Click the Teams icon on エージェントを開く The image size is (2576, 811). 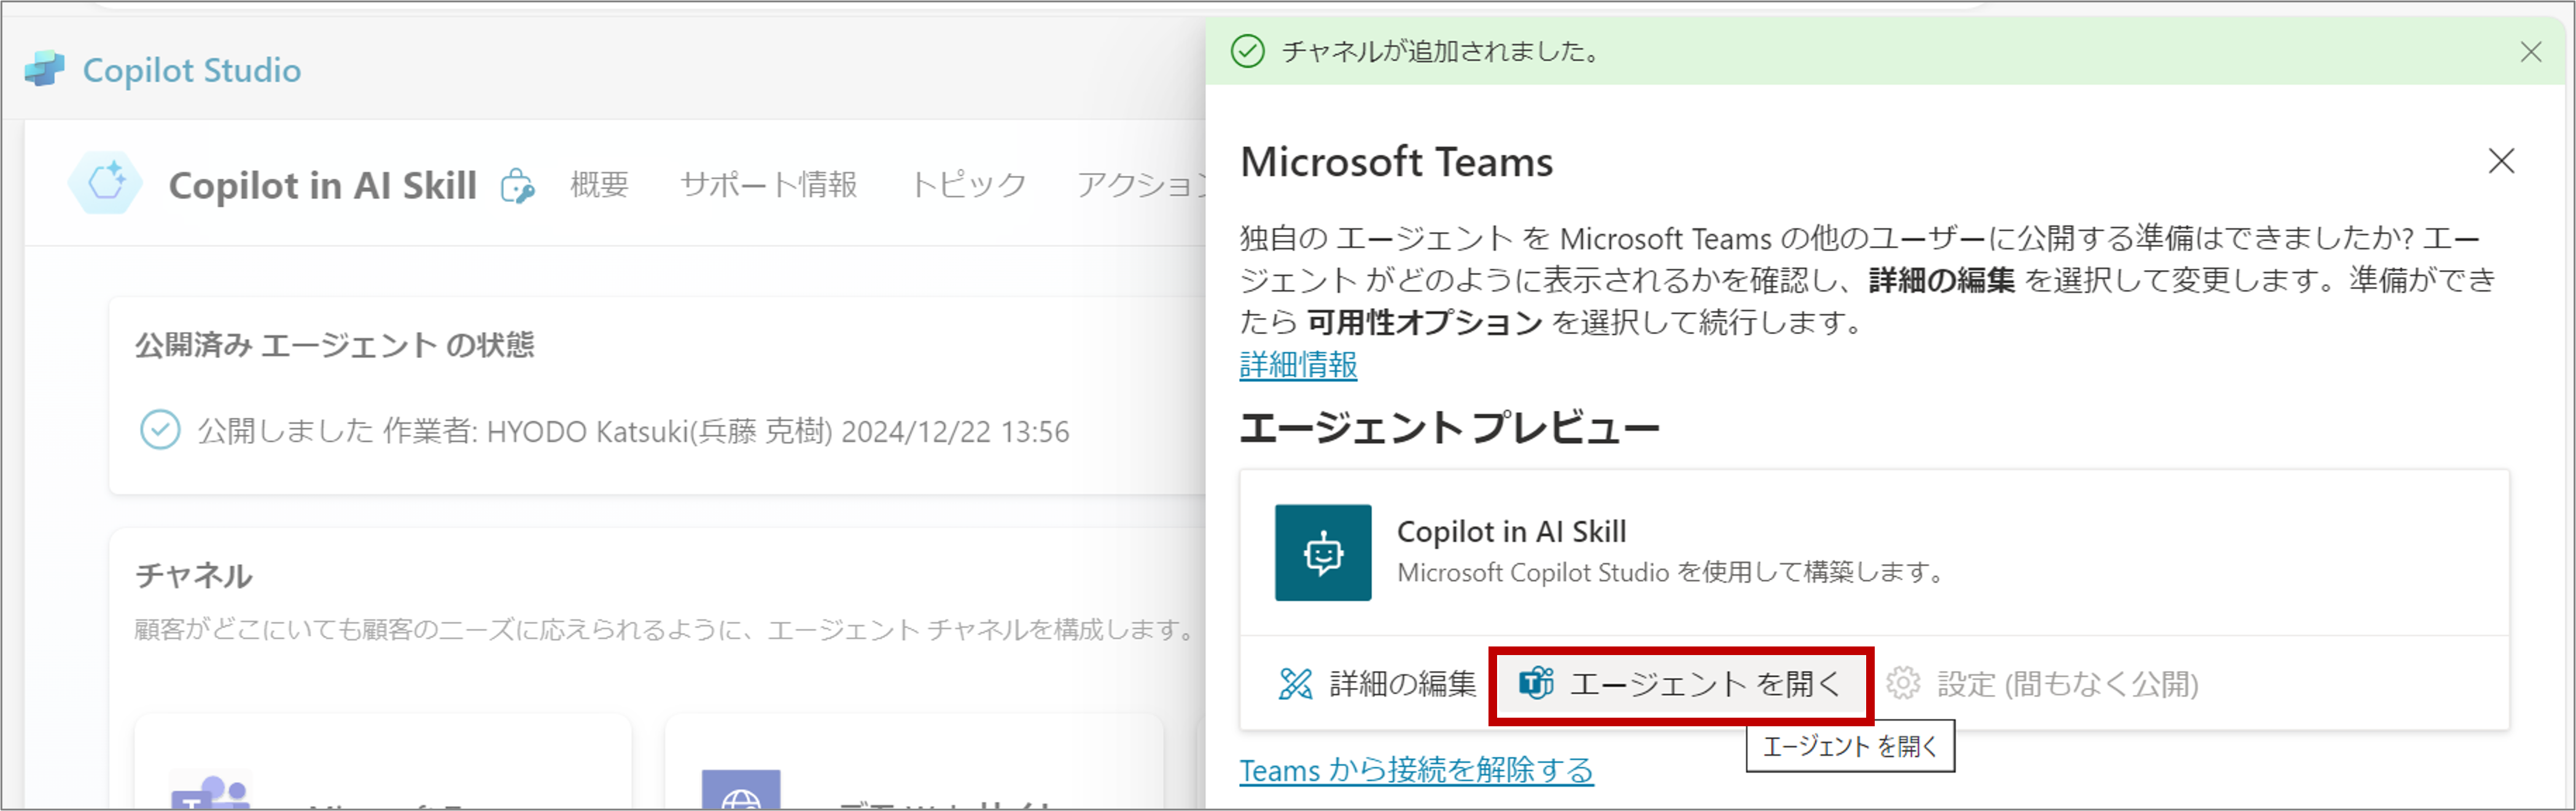[1535, 684]
